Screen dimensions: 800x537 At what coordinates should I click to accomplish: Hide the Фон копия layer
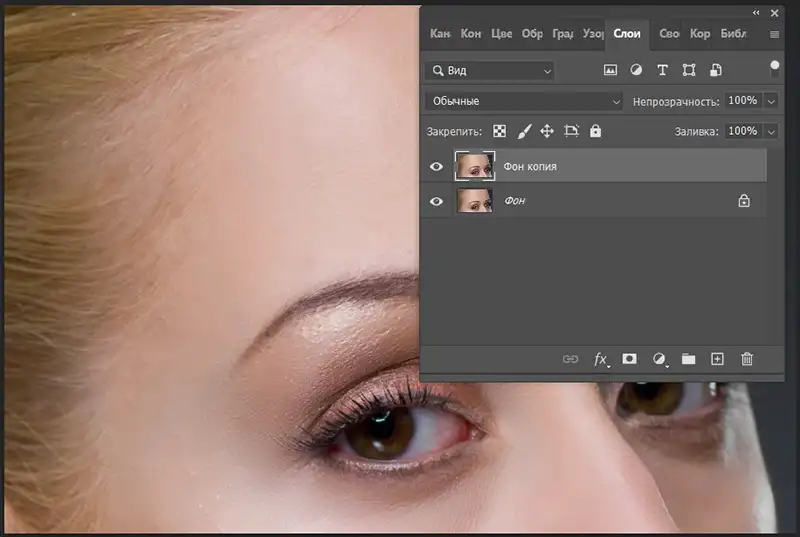point(436,167)
